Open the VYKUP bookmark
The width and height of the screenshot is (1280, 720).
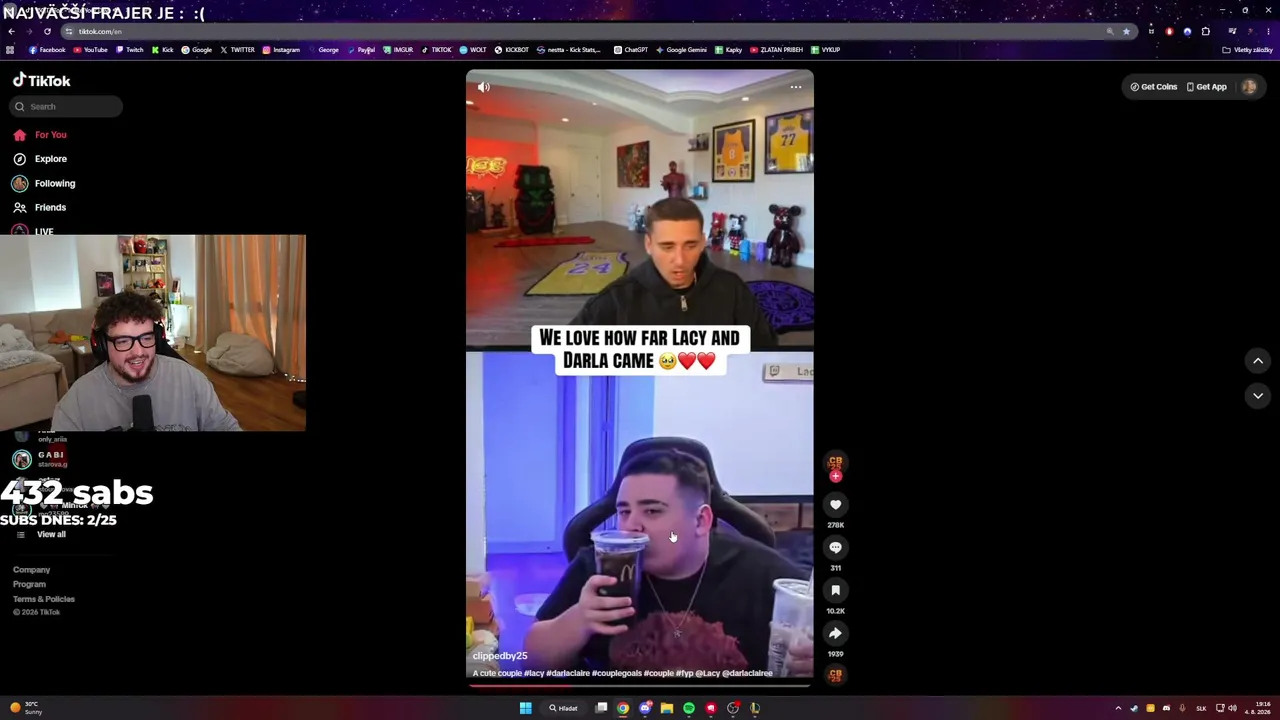click(x=825, y=50)
